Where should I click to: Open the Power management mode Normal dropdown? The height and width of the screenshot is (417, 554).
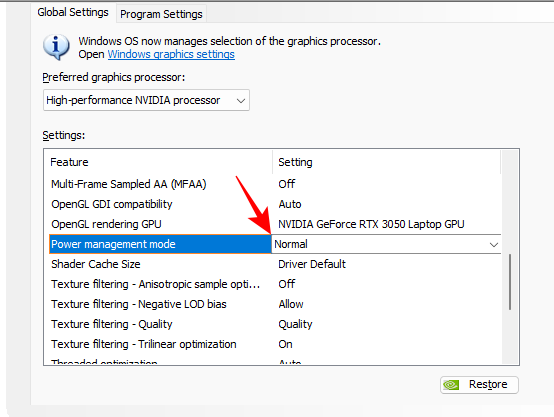click(387, 244)
